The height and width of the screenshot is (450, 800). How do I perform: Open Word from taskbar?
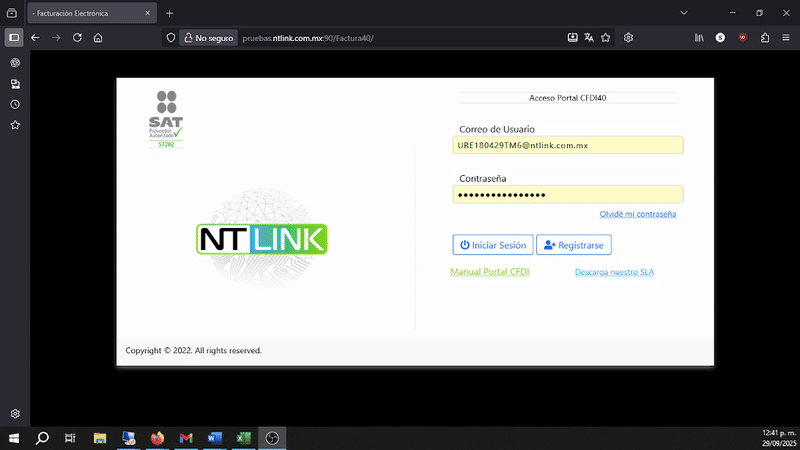214,438
